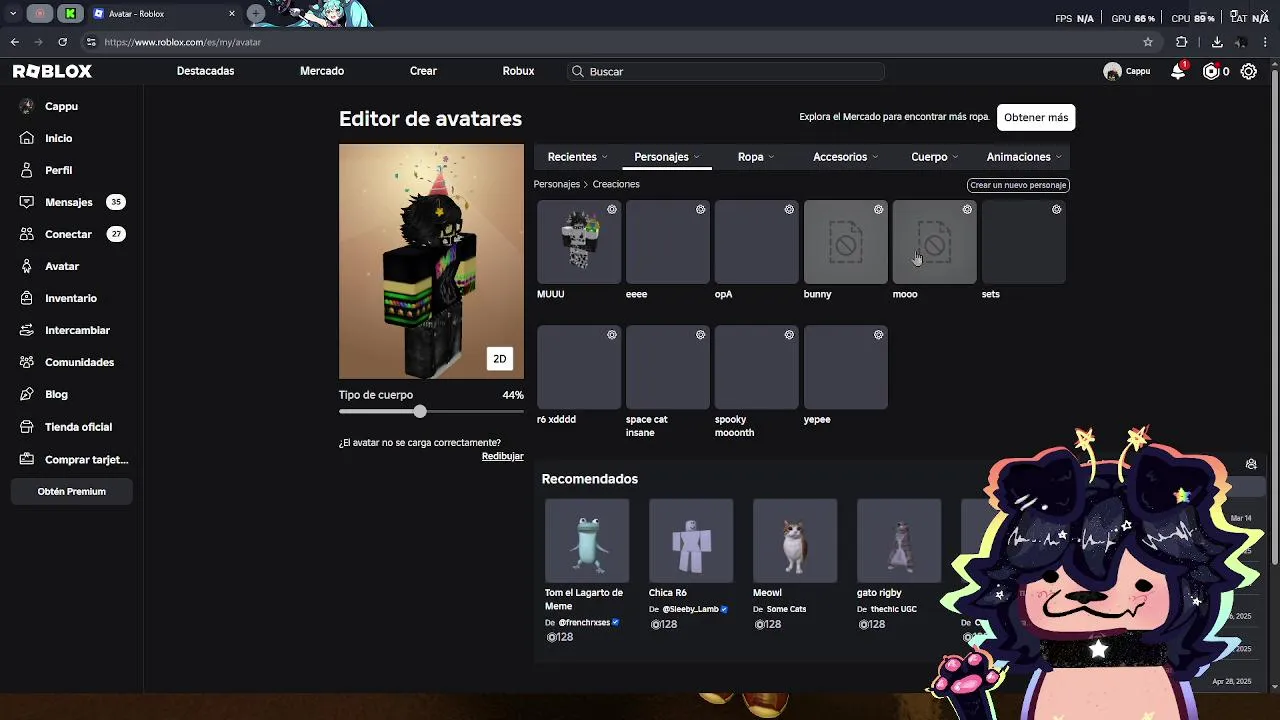The height and width of the screenshot is (720, 1280).
Task: Switch to the Avatar - Roblox browser tab
Action: (163, 14)
